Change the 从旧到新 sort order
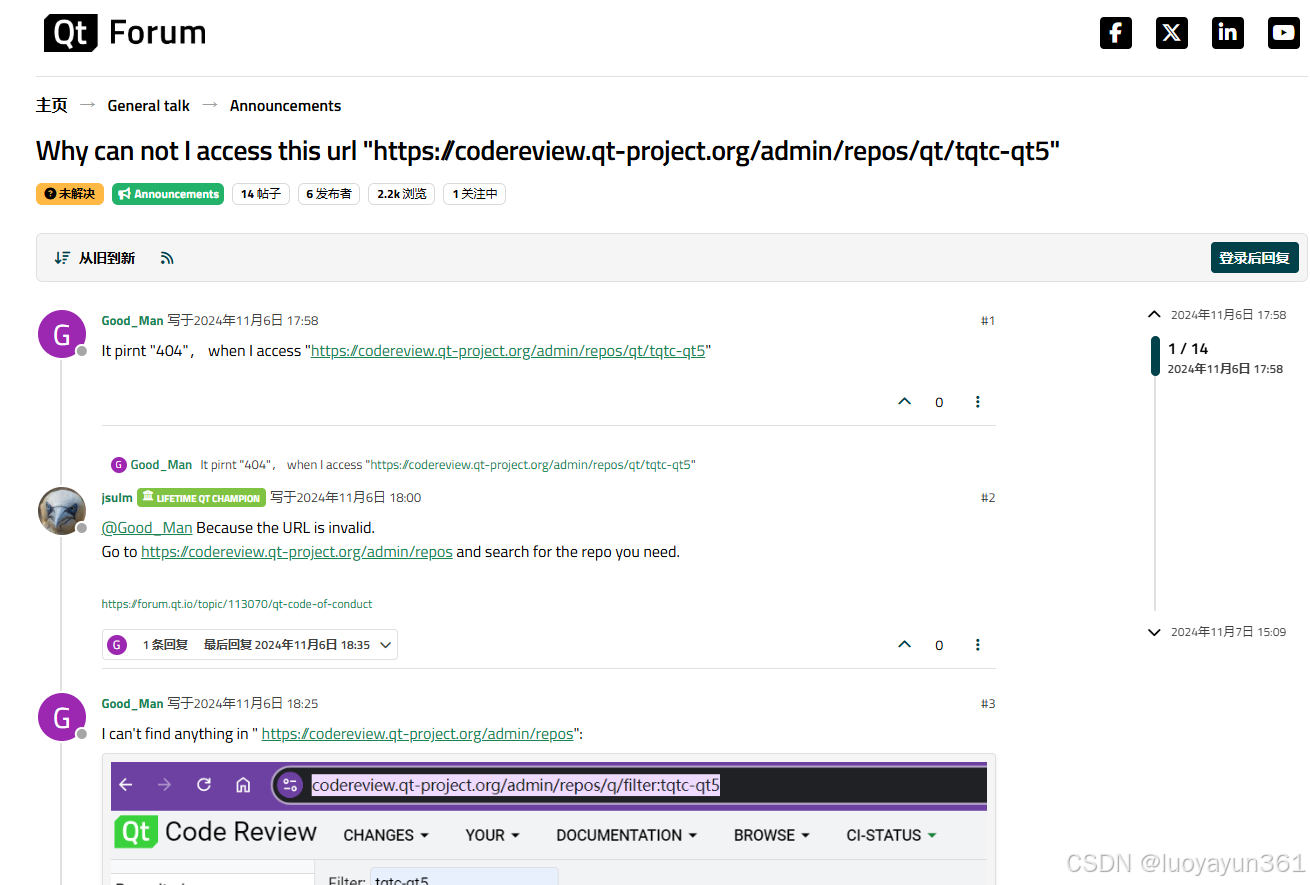 pyautogui.click(x=95, y=257)
